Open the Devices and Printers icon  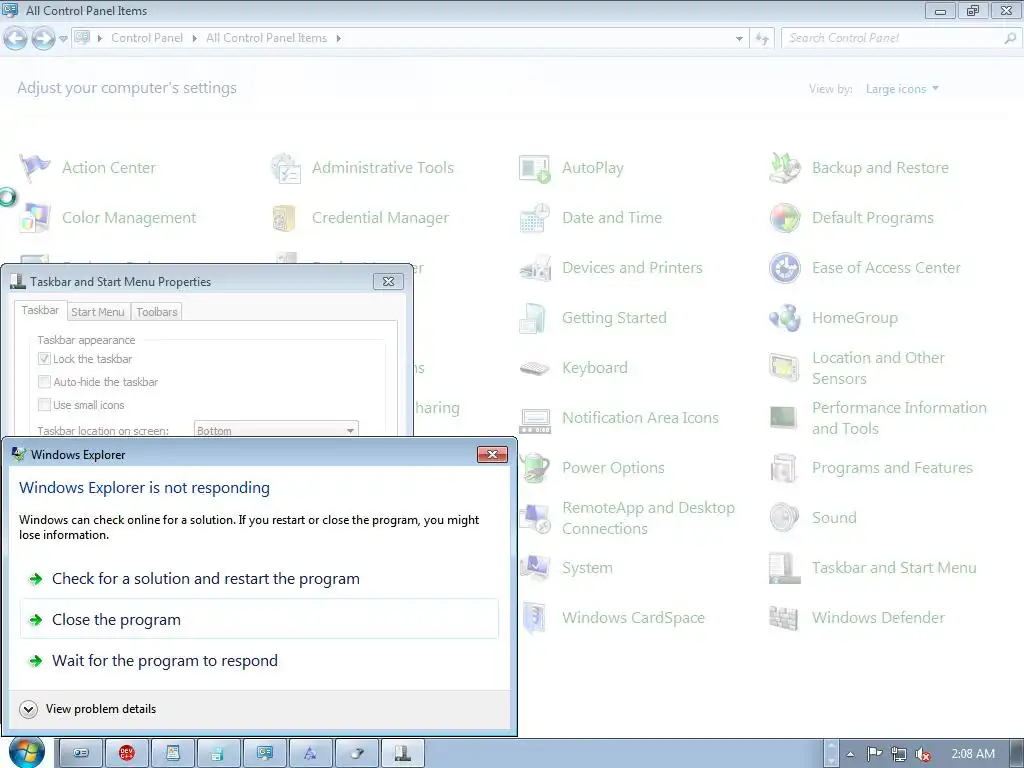coord(535,268)
